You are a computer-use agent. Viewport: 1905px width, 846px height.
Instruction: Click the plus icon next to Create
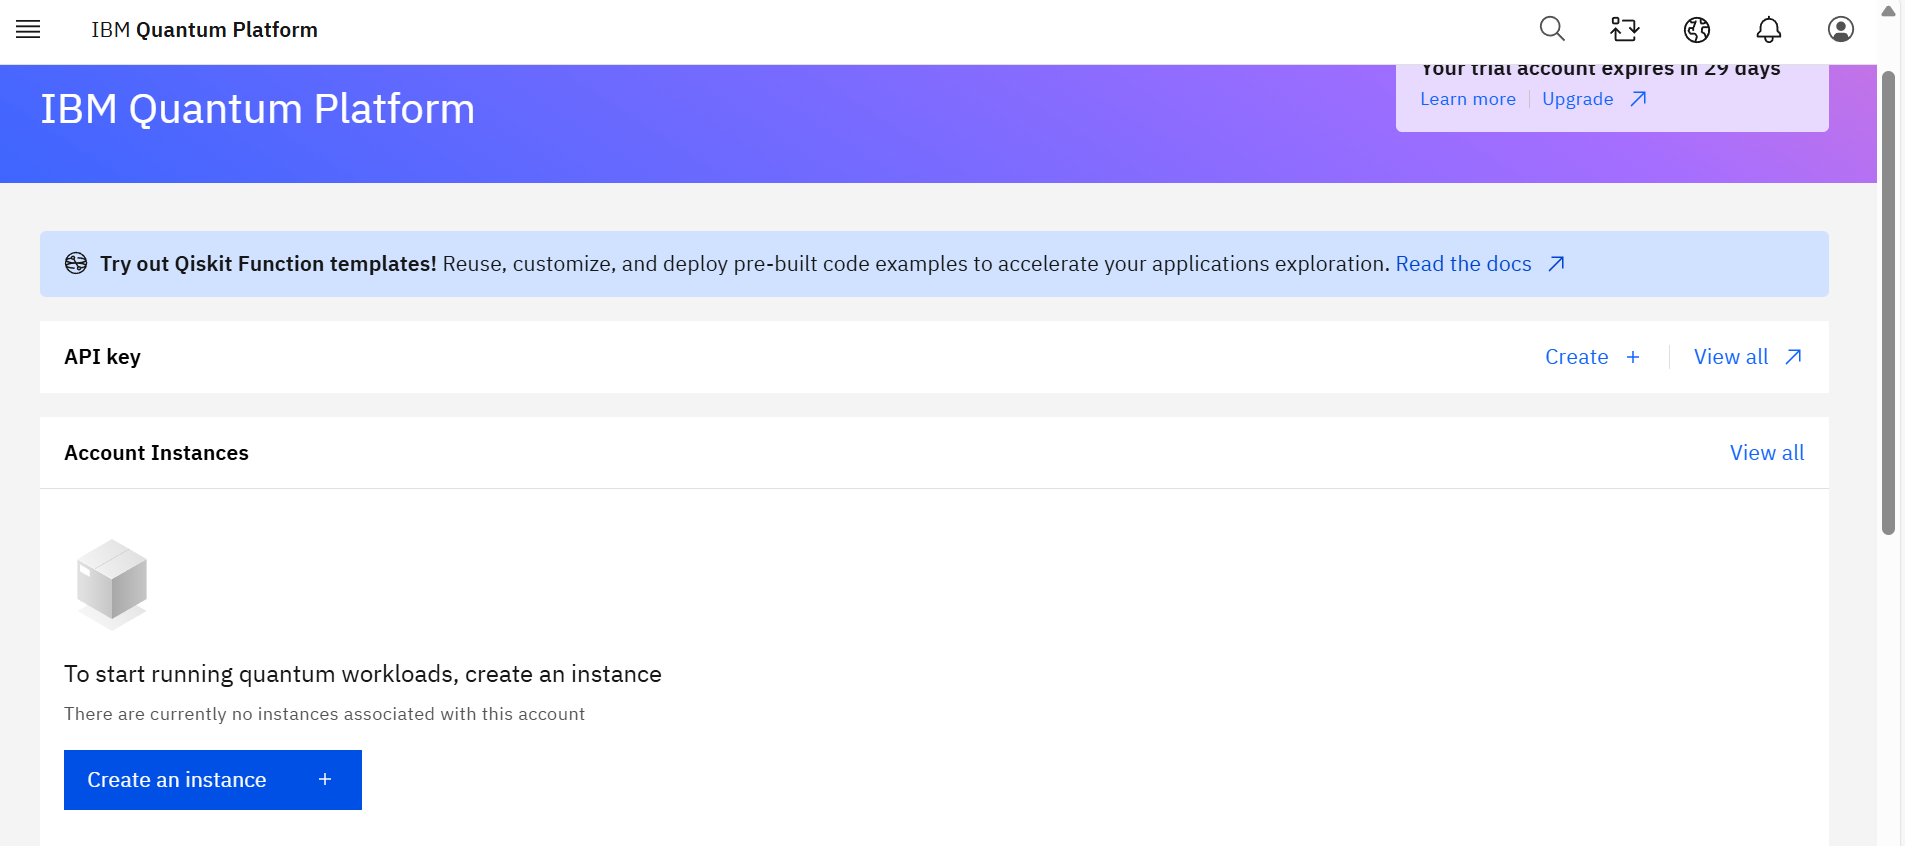(x=1633, y=357)
